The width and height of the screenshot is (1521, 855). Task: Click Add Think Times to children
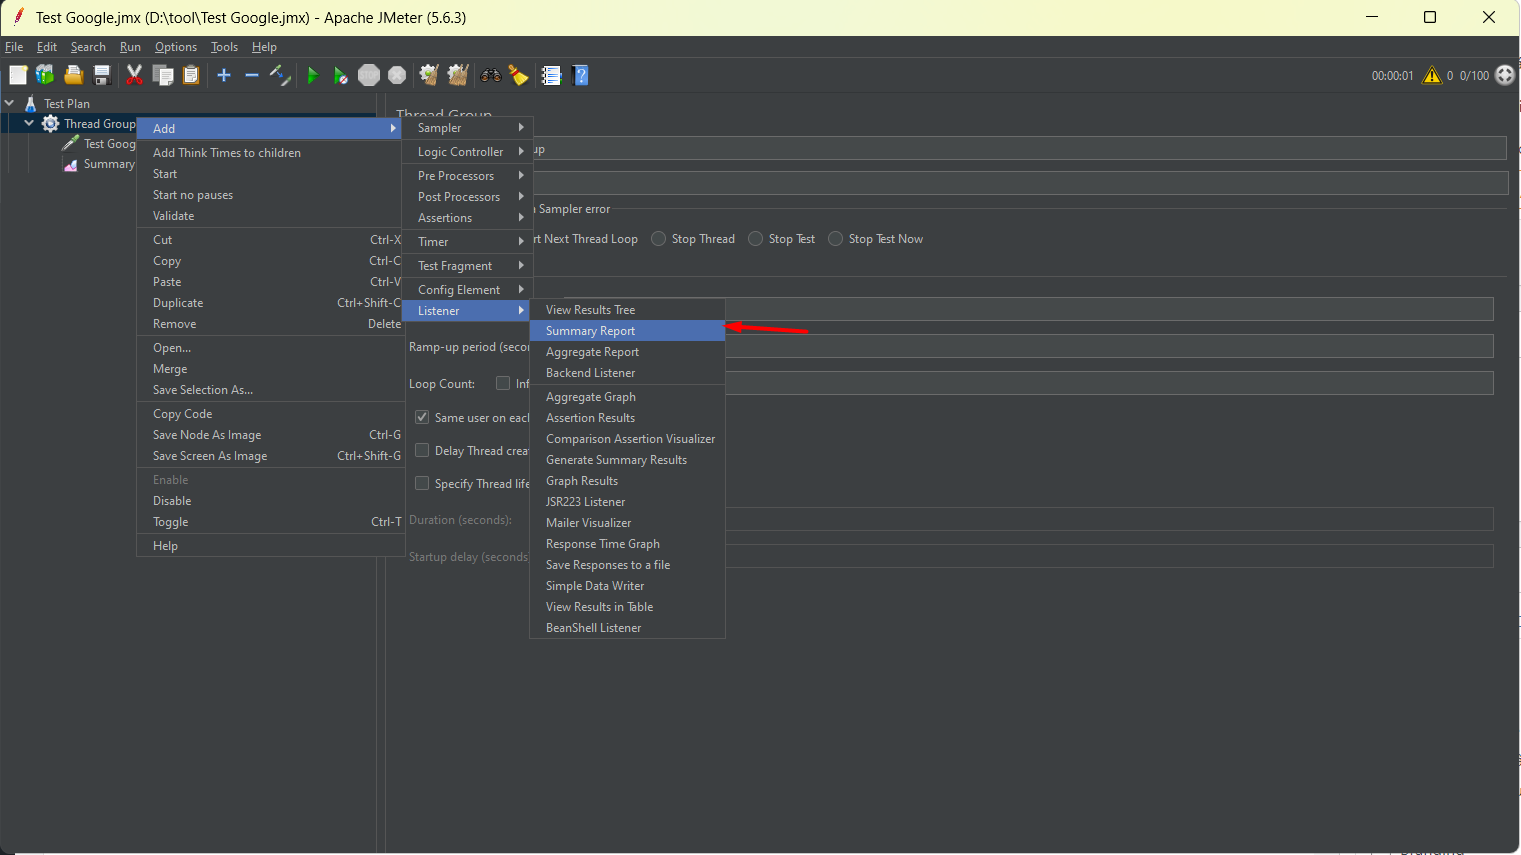coord(227,153)
